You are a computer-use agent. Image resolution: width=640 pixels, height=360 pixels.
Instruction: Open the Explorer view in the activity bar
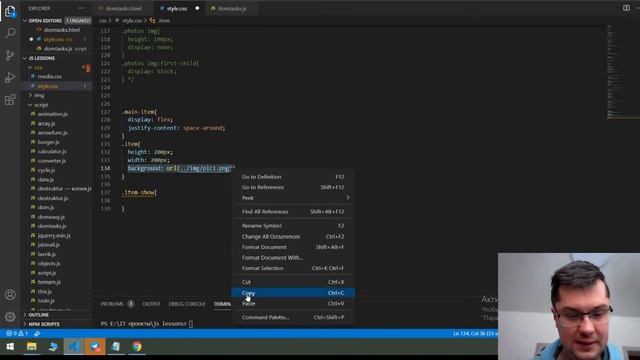(x=10, y=11)
